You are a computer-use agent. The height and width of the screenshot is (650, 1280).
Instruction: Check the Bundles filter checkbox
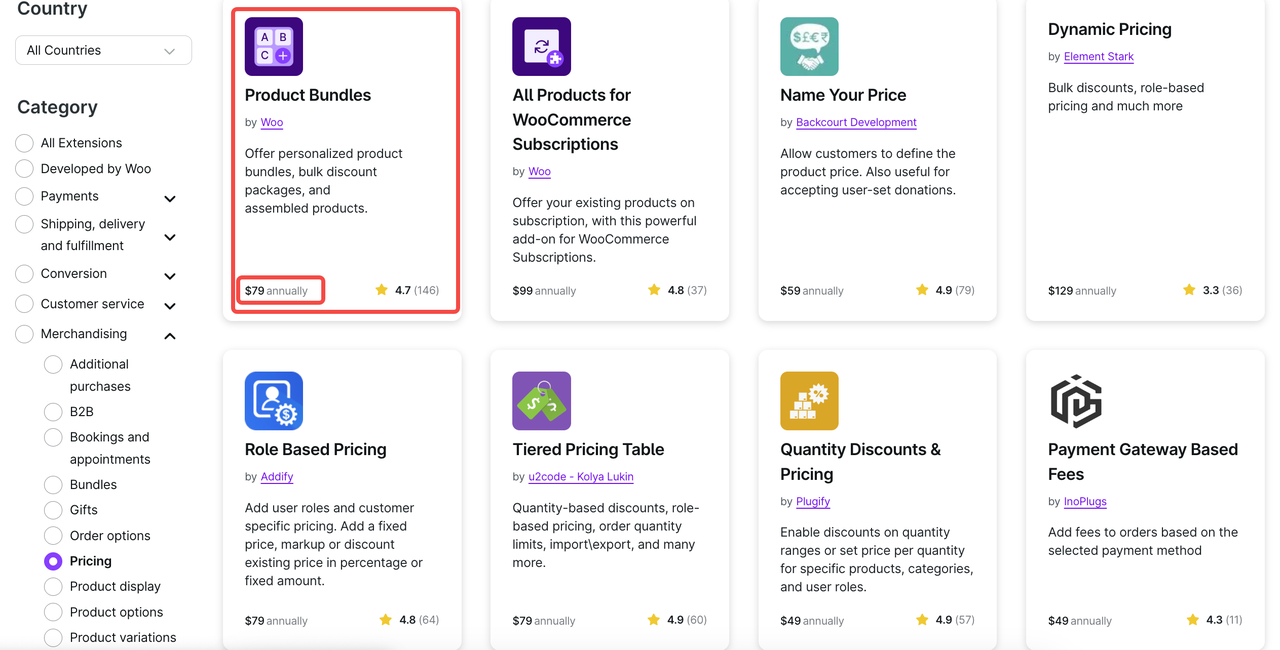(53, 484)
